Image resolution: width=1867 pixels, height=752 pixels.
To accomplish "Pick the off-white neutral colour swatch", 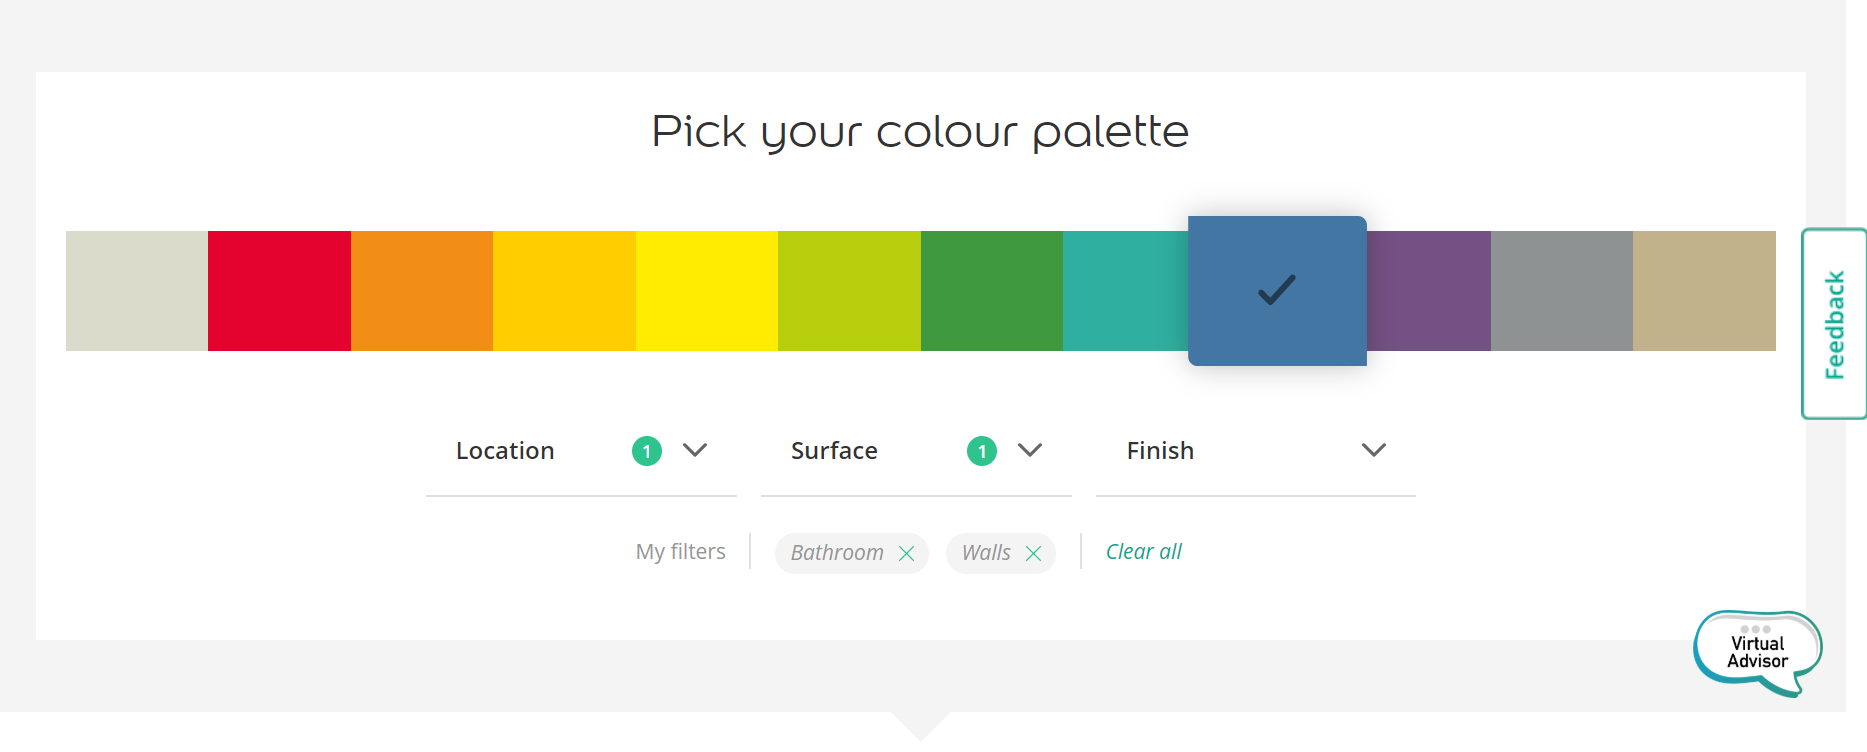I will pos(137,291).
